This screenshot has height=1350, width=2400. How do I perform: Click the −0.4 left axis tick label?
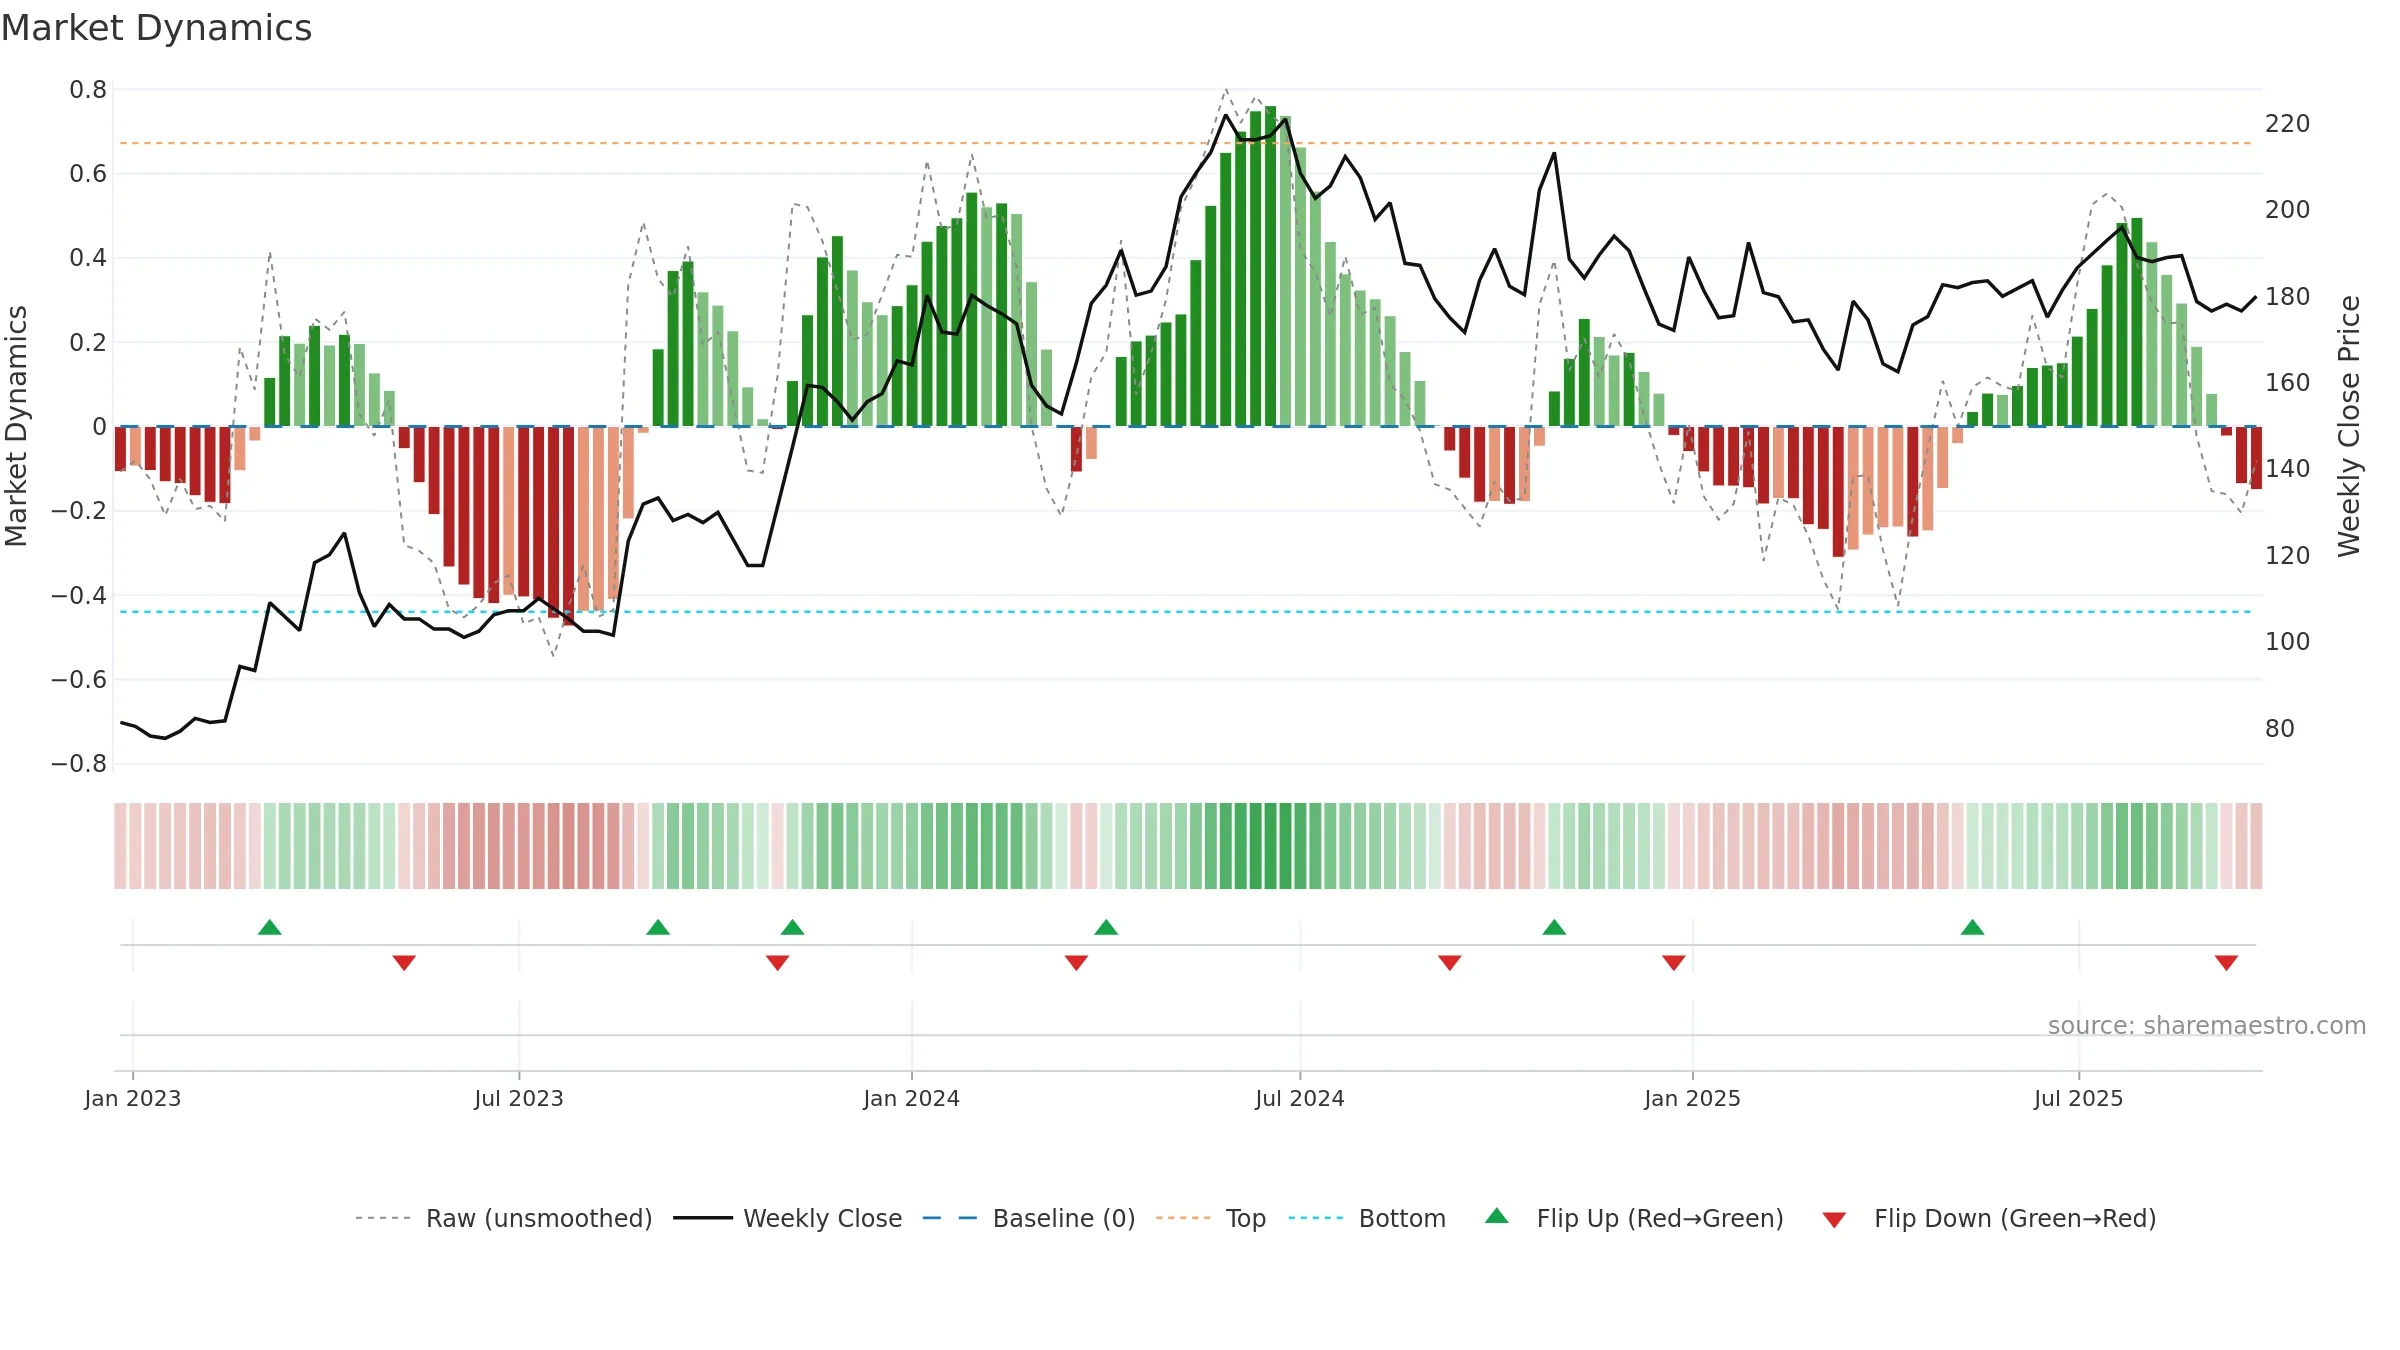79,595
